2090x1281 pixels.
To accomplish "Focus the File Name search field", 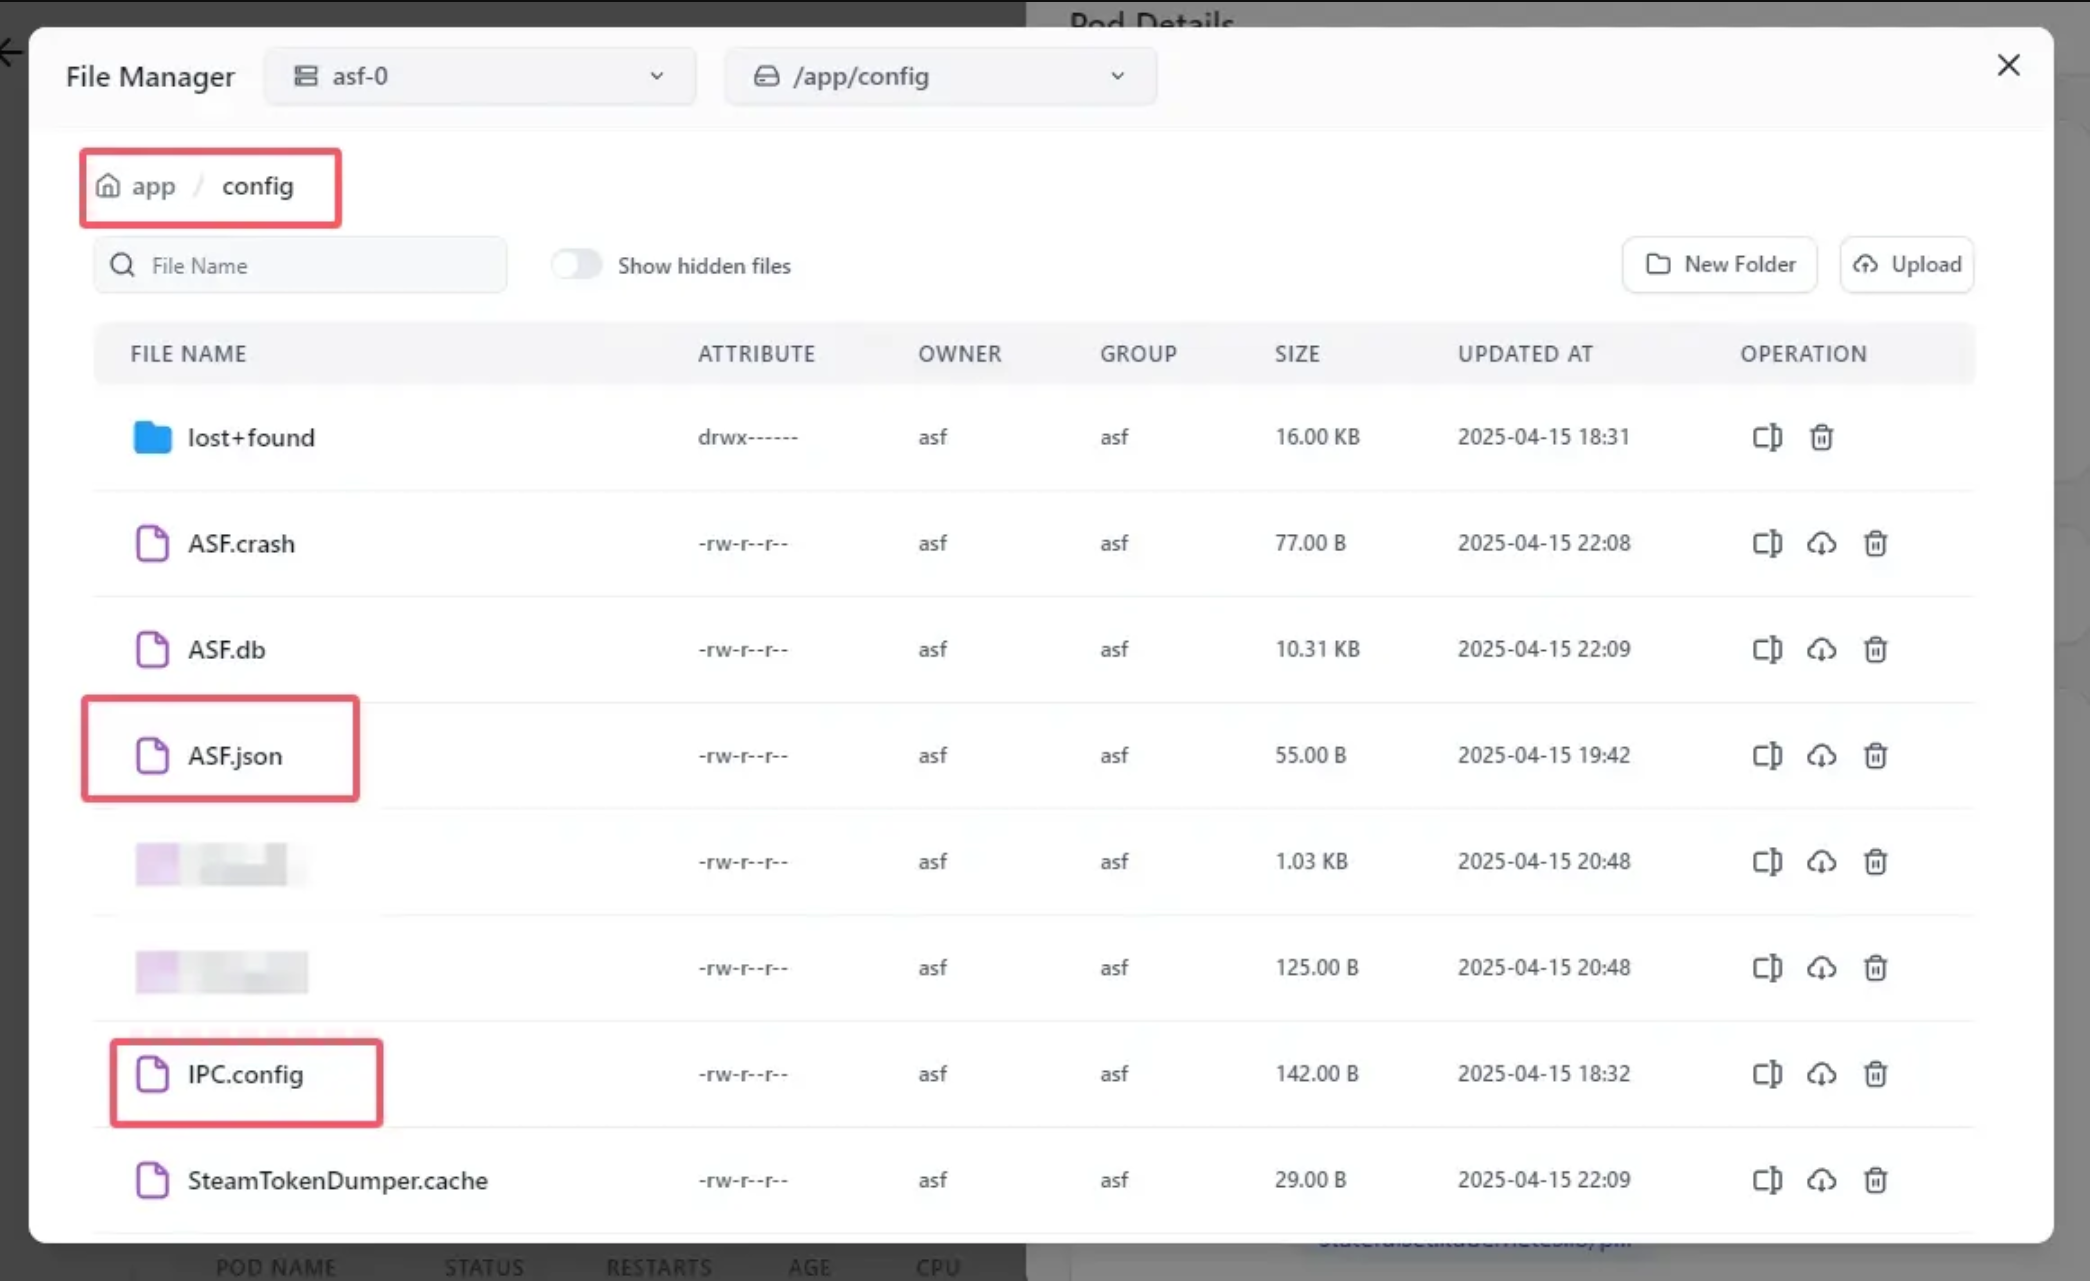I will click(x=320, y=265).
